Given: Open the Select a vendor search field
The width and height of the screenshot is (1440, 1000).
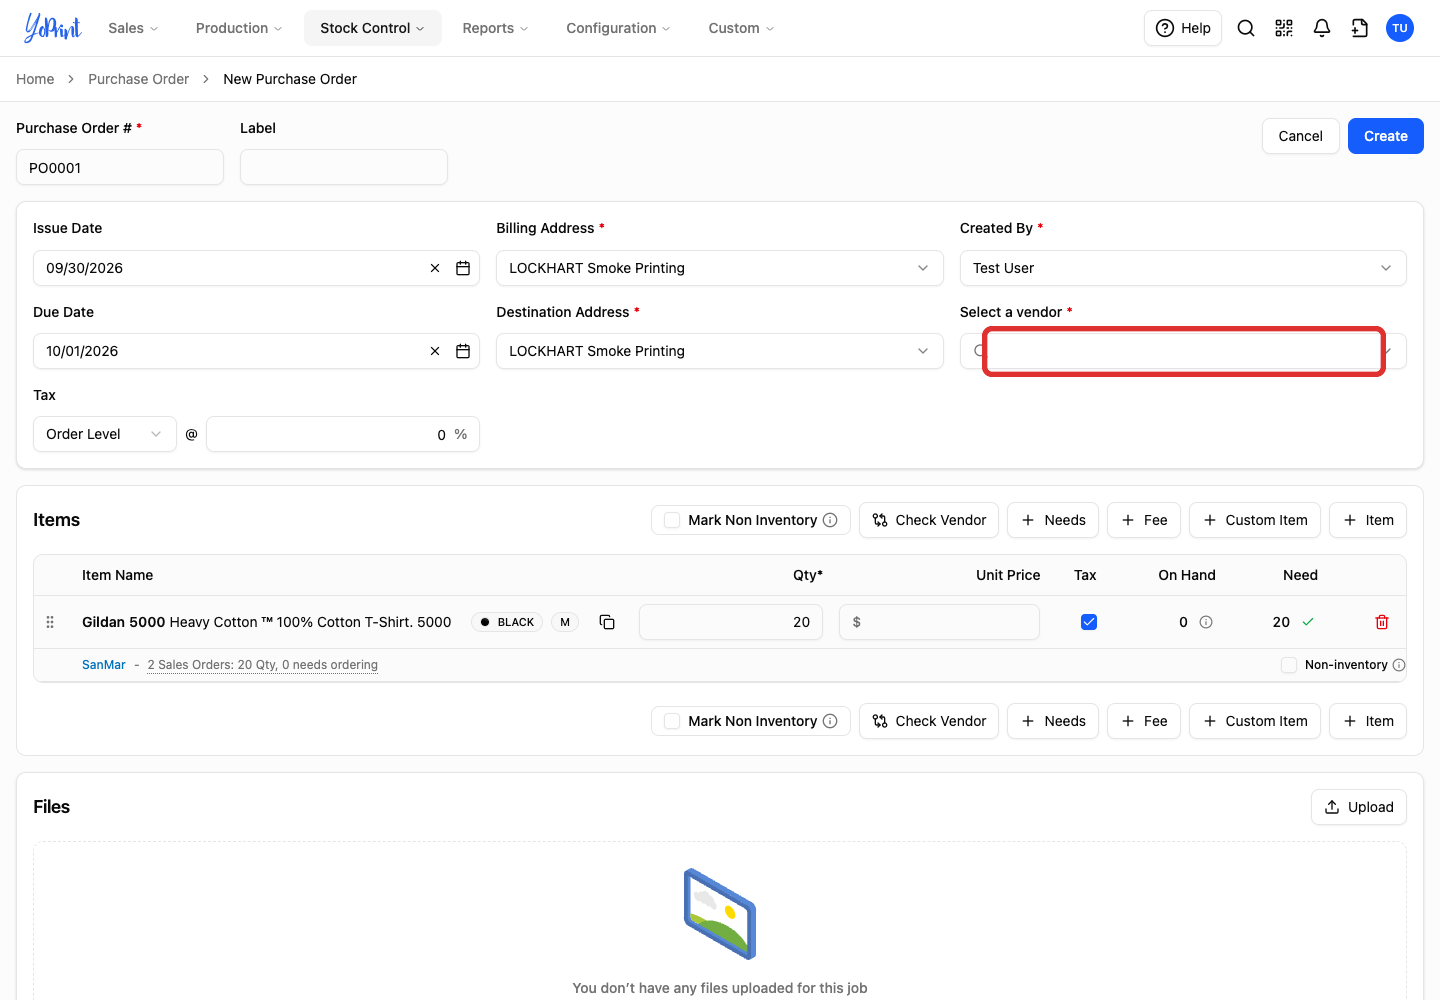Looking at the screenshot, I should pyautogui.click(x=1183, y=351).
